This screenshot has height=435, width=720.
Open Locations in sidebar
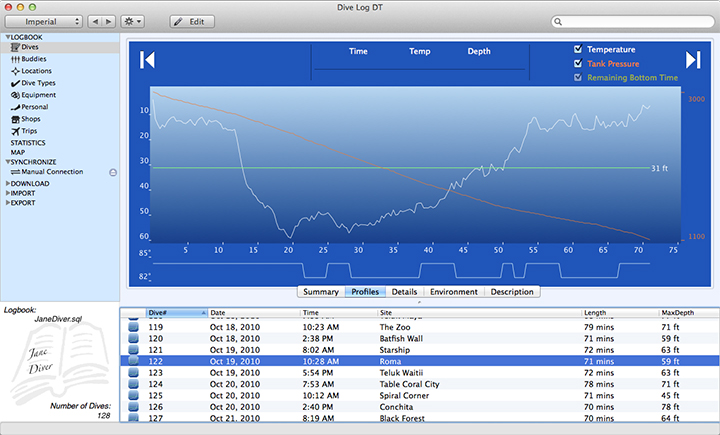36,71
